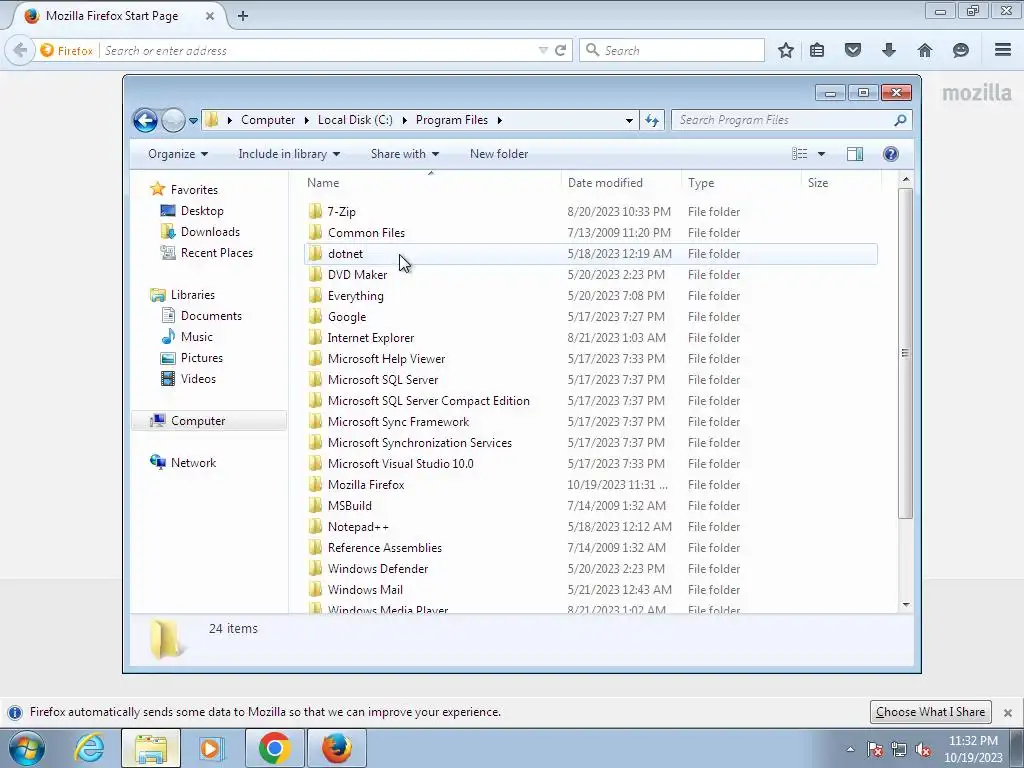Open Include in library dropdown

point(289,154)
